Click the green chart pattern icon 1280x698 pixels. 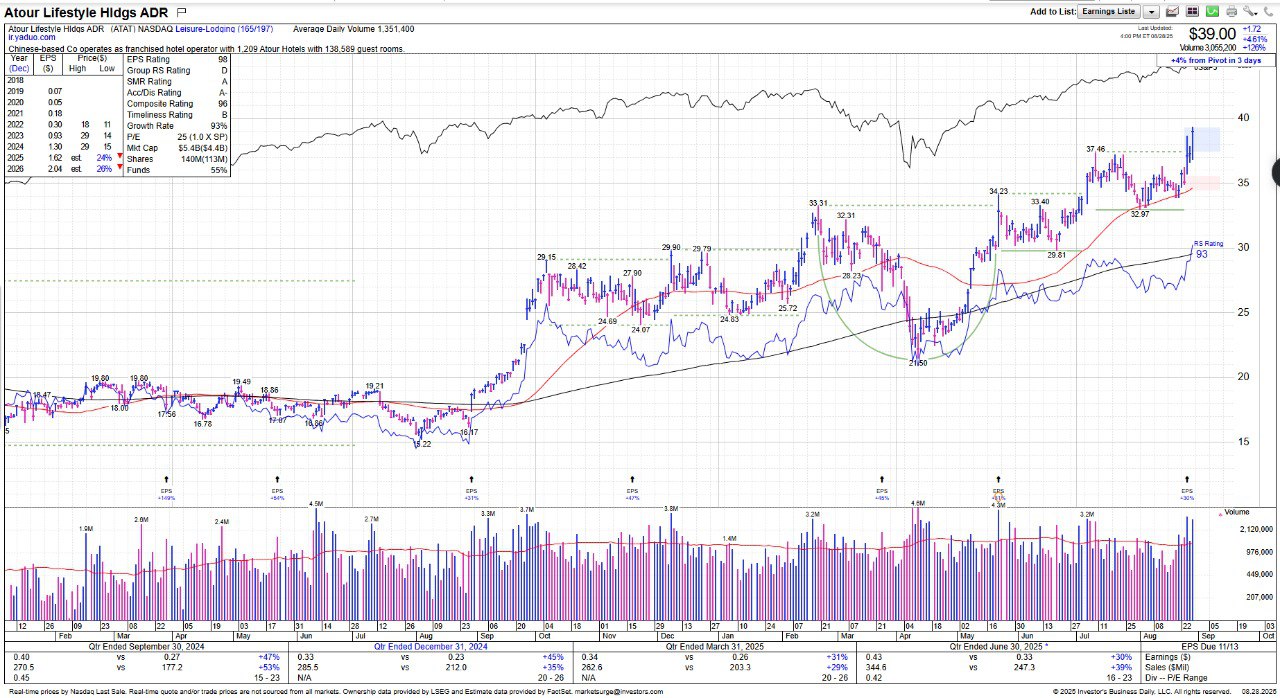coord(1211,11)
